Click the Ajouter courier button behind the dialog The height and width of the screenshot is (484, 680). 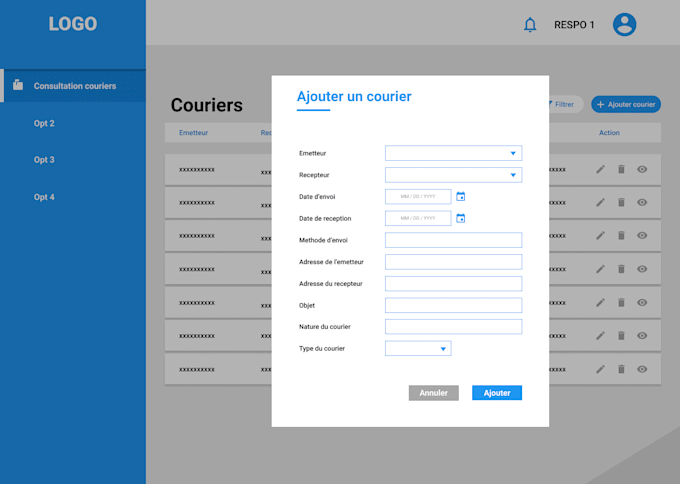point(626,105)
